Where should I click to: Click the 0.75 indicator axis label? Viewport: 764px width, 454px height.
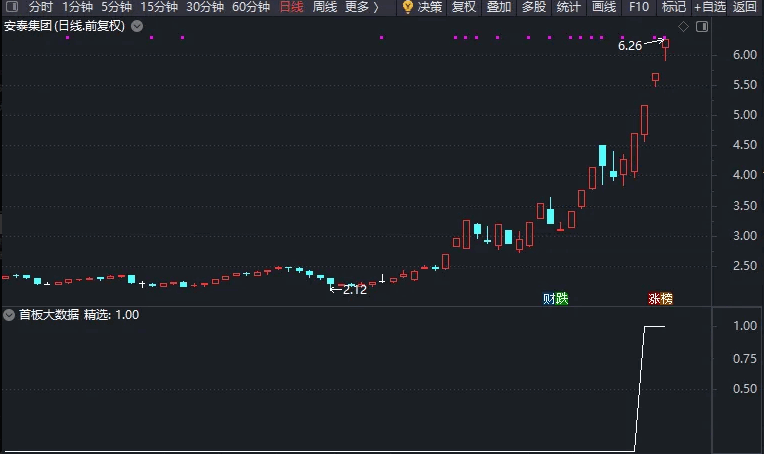tap(745, 359)
